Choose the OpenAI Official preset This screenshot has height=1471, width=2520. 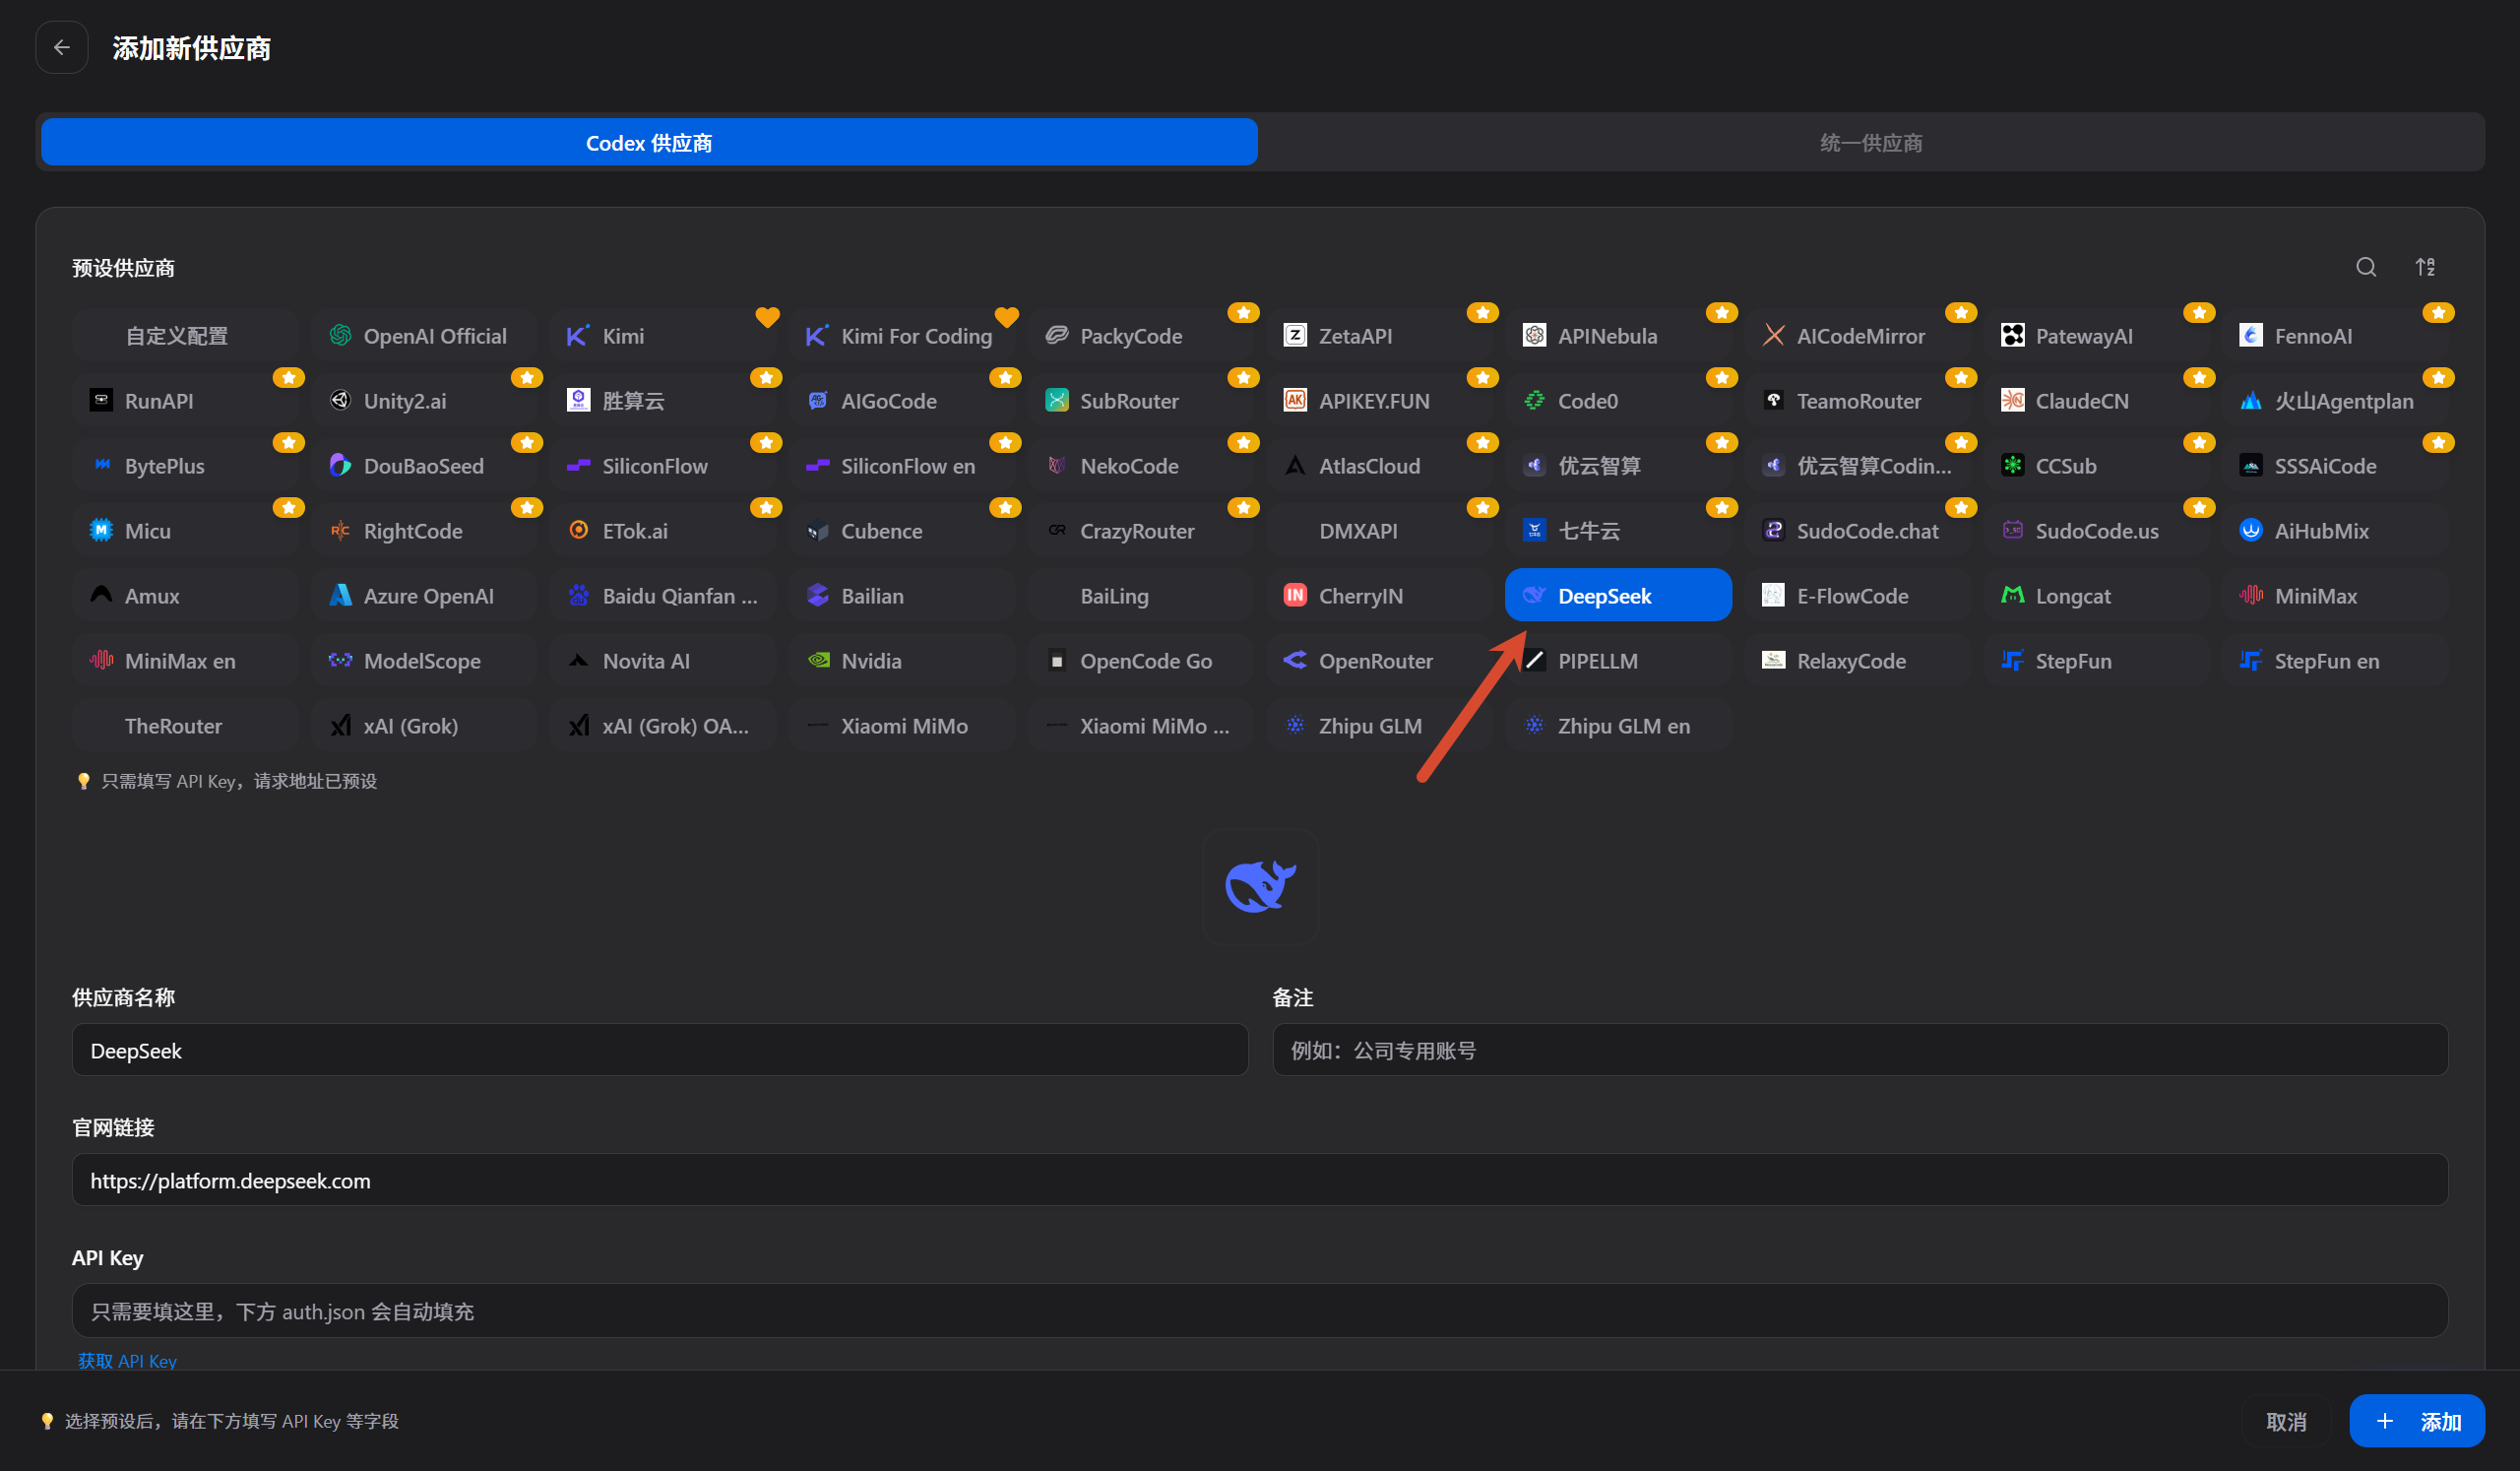coord(424,336)
